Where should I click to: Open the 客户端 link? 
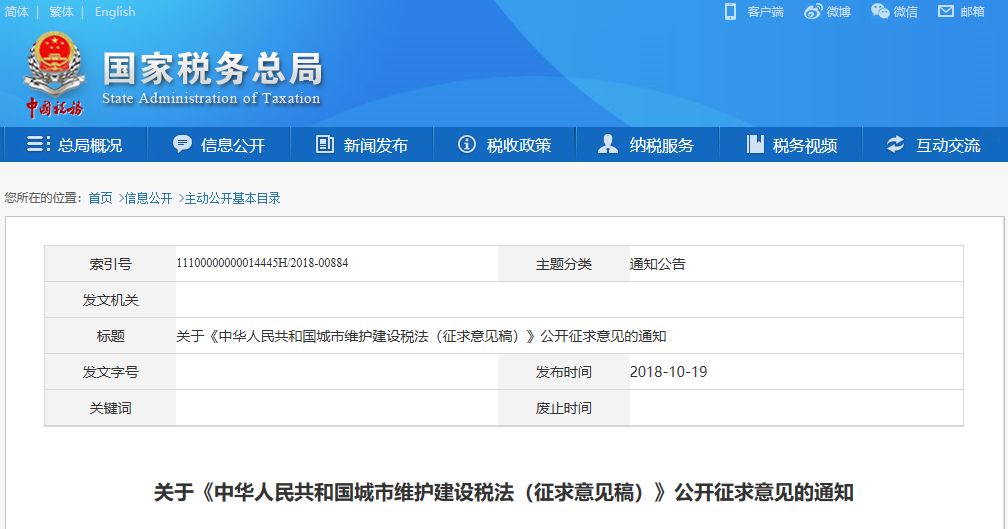pyautogui.click(x=765, y=12)
